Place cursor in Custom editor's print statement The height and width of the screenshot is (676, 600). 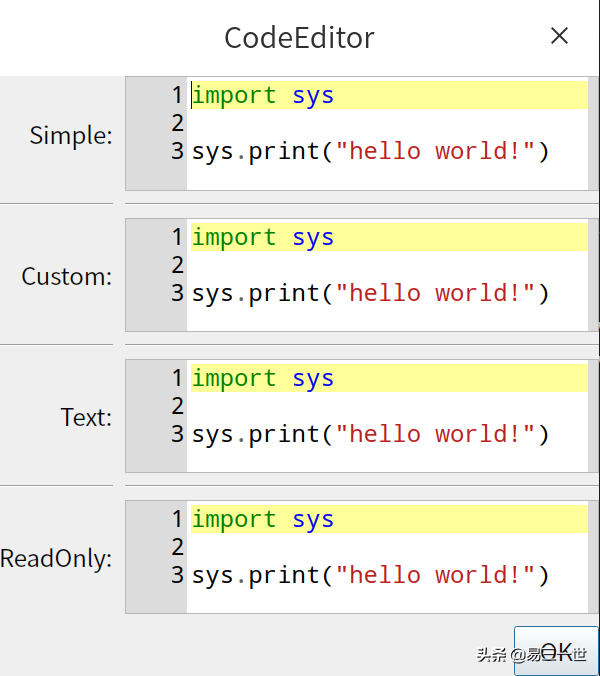[x=370, y=294]
